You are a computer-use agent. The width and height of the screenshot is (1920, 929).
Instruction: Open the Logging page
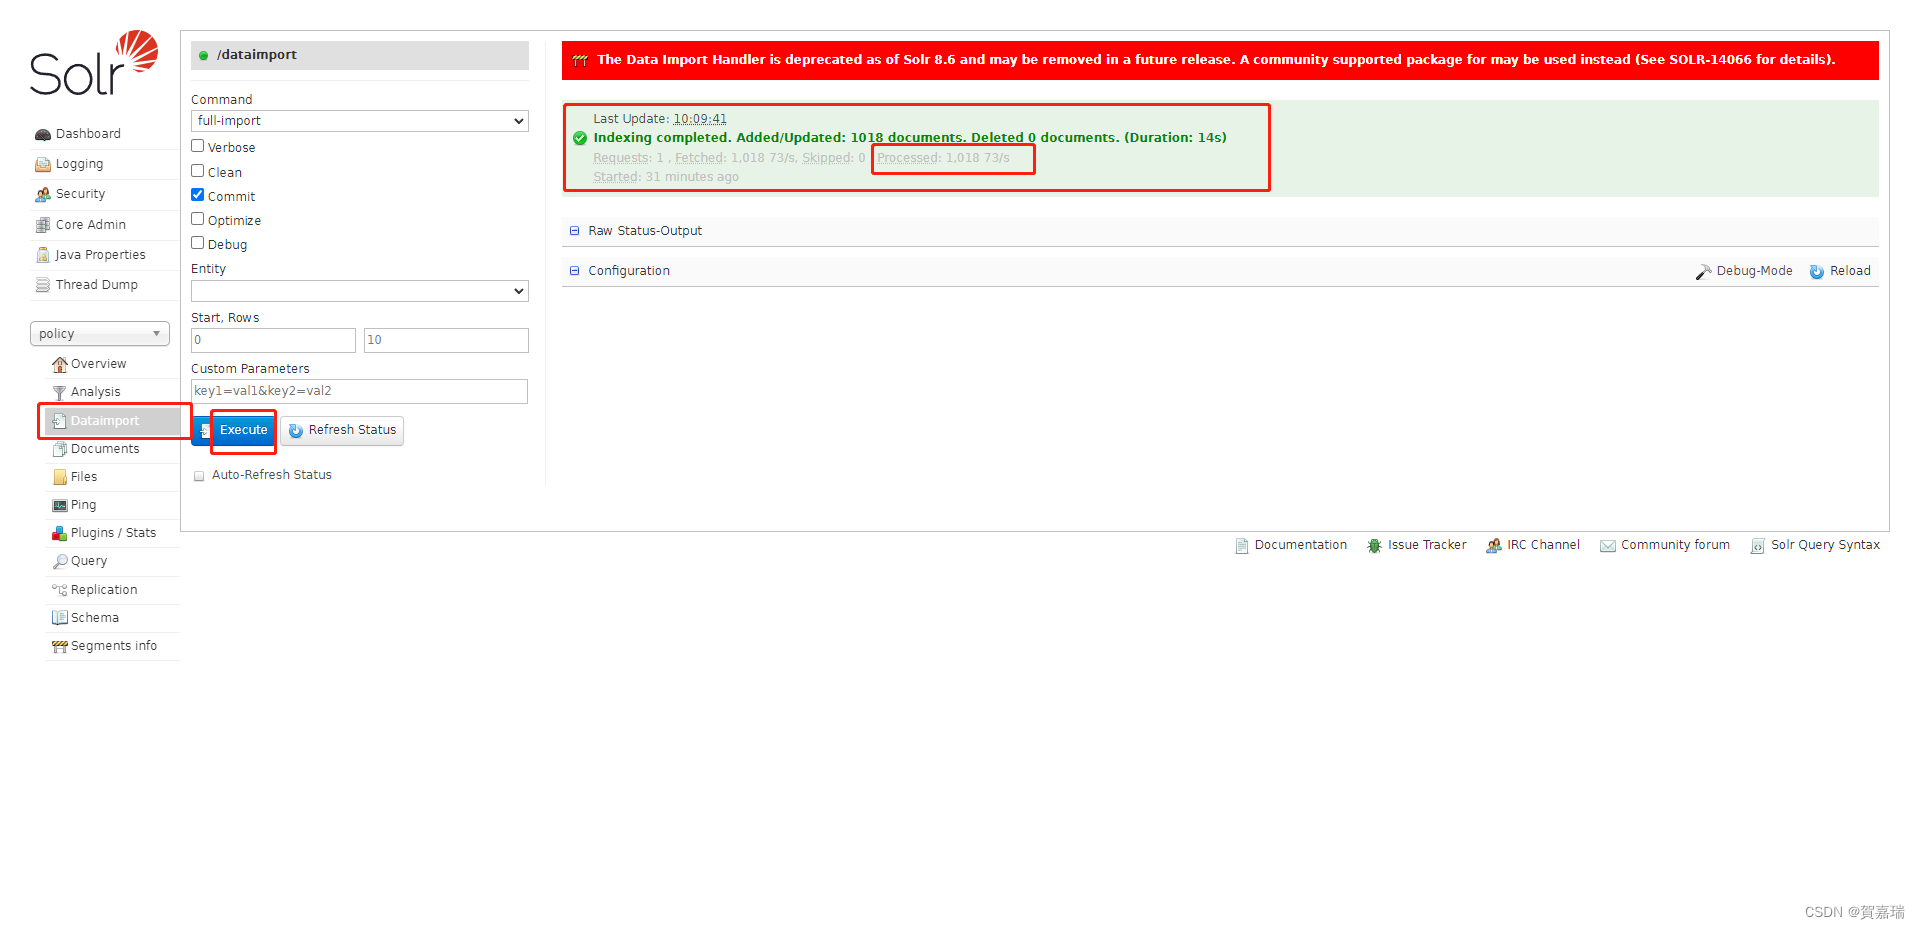pos(80,164)
